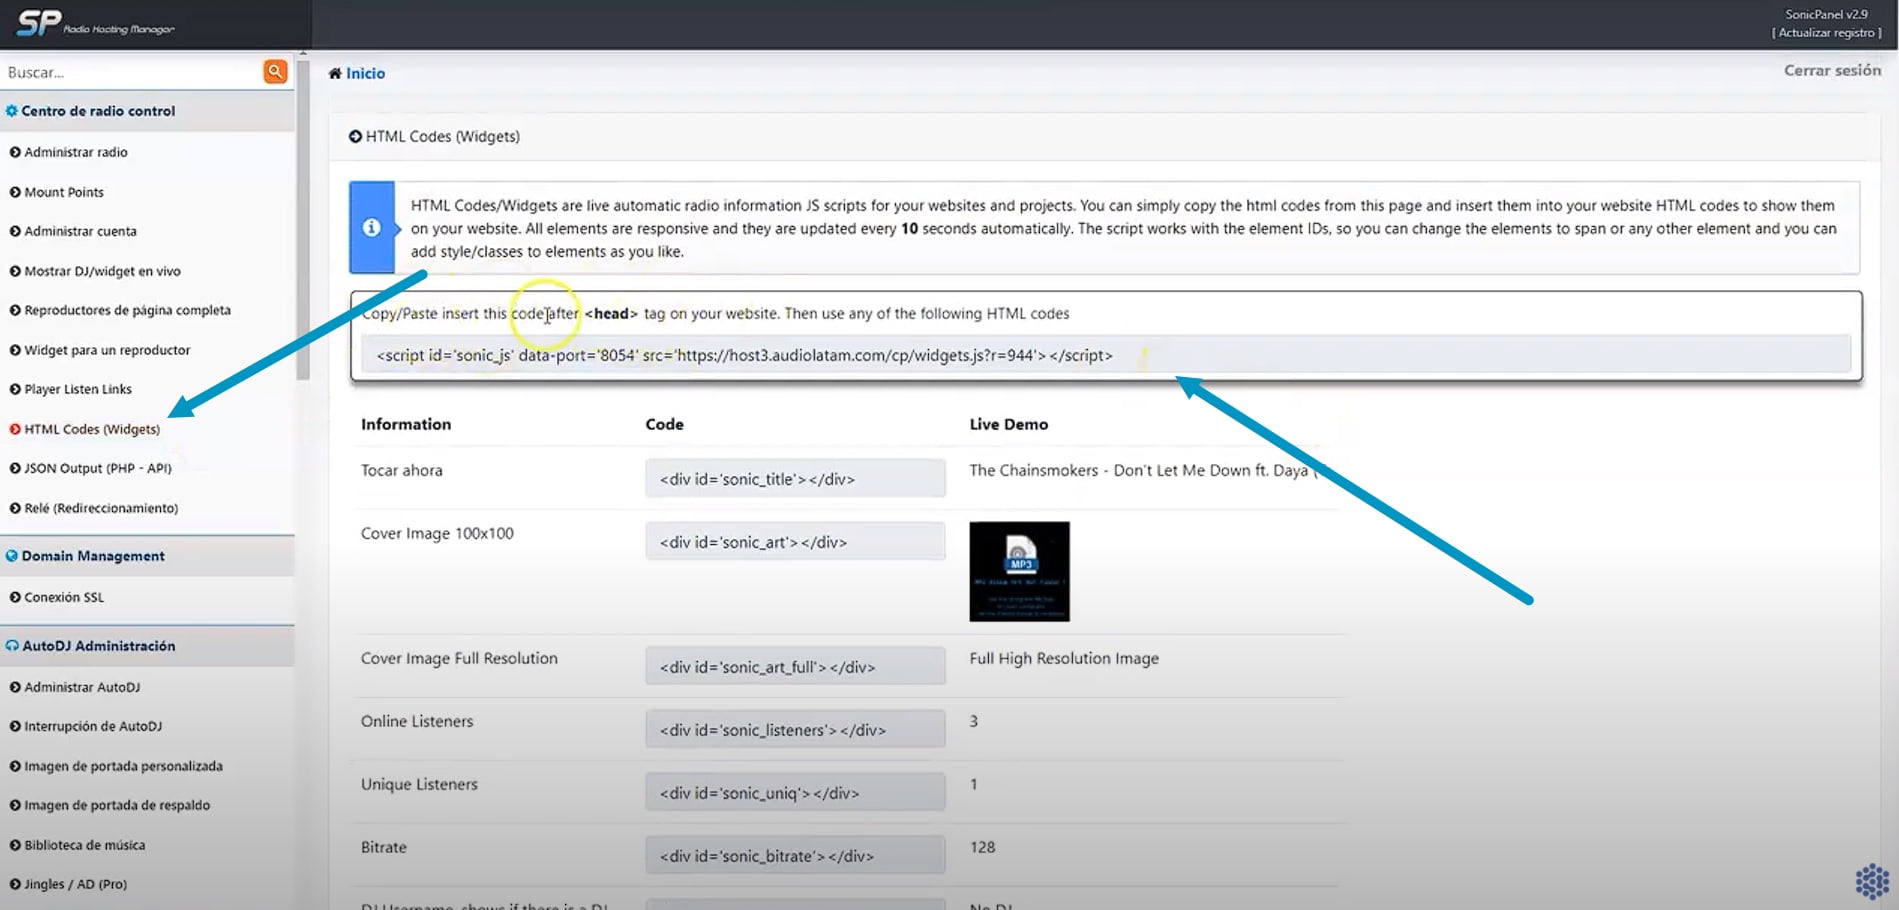Select Reproductores de página completa
1899x910 pixels.
(x=127, y=310)
